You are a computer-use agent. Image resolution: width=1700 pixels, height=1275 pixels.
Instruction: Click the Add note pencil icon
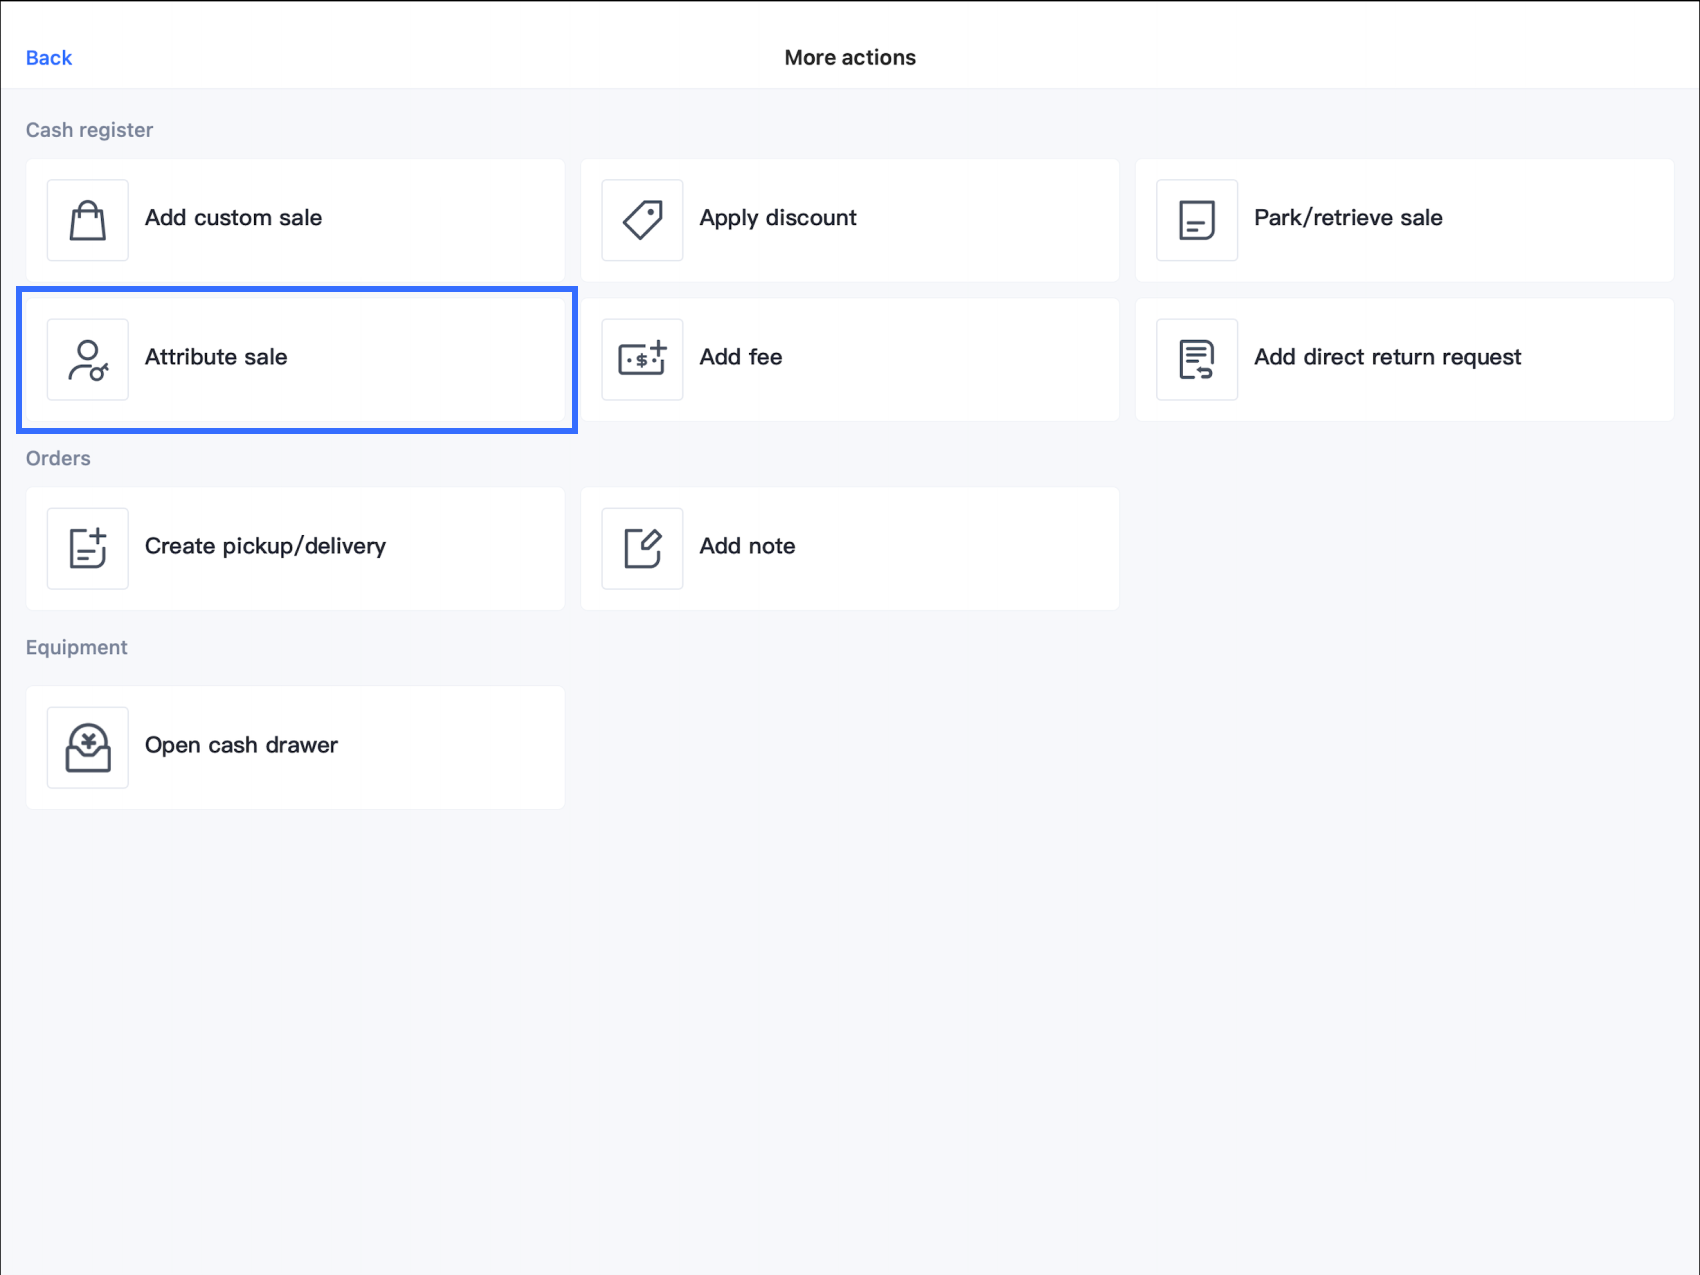click(642, 548)
